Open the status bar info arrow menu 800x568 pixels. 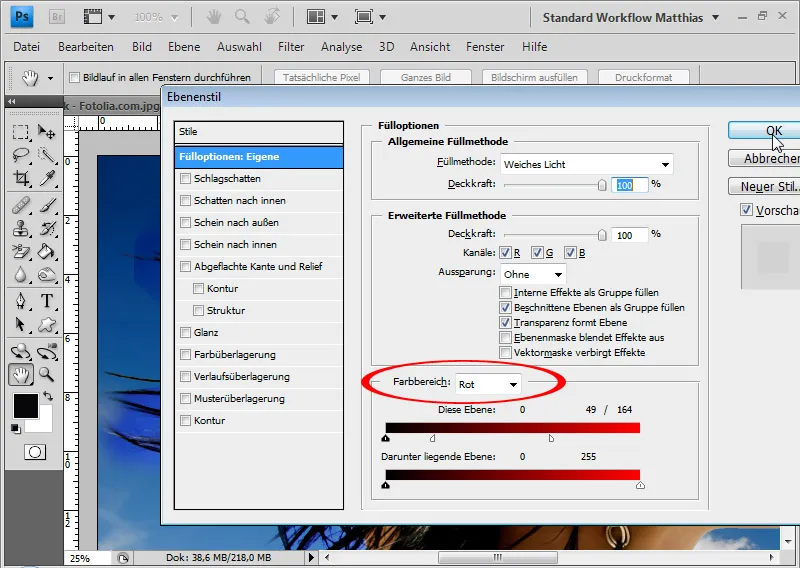click(x=311, y=557)
